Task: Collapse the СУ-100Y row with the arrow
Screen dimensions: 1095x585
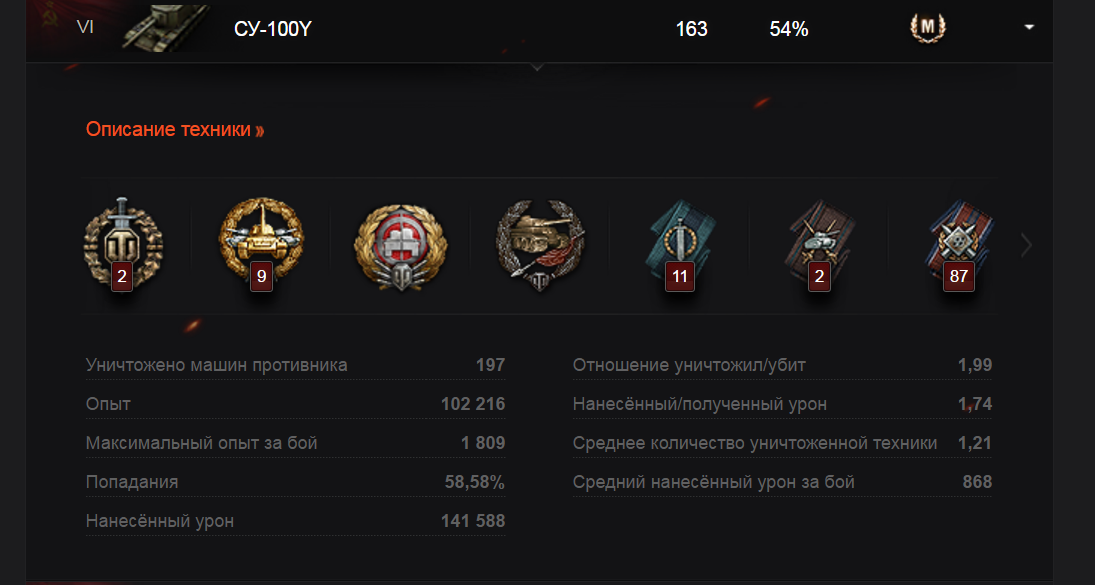Action: point(1029,27)
